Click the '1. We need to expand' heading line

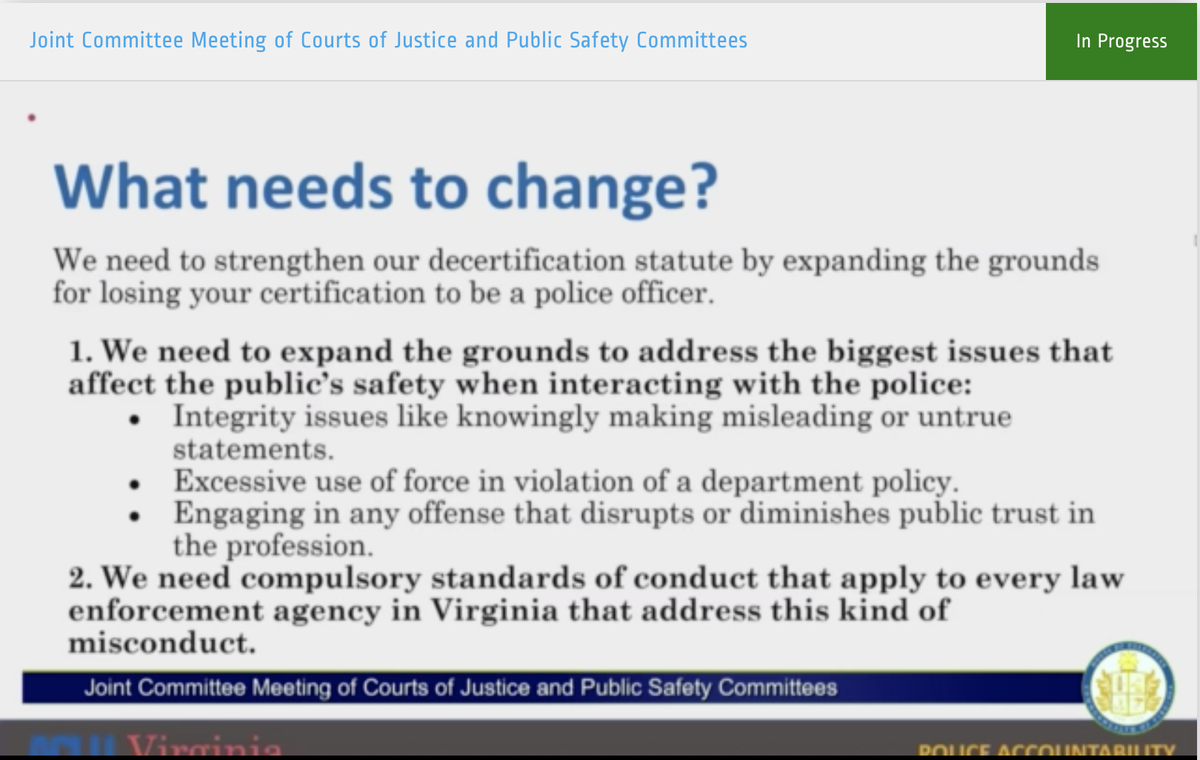pos(590,367)
